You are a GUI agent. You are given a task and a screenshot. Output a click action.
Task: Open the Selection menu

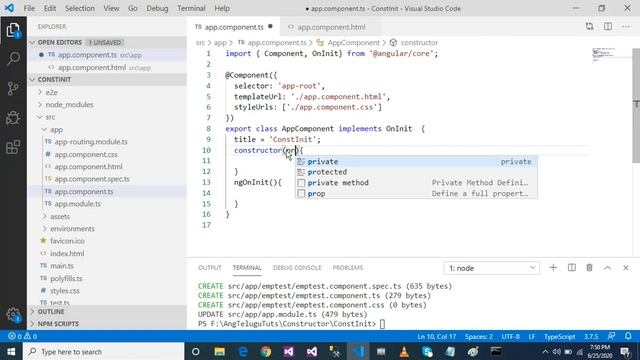coord(80,8)
